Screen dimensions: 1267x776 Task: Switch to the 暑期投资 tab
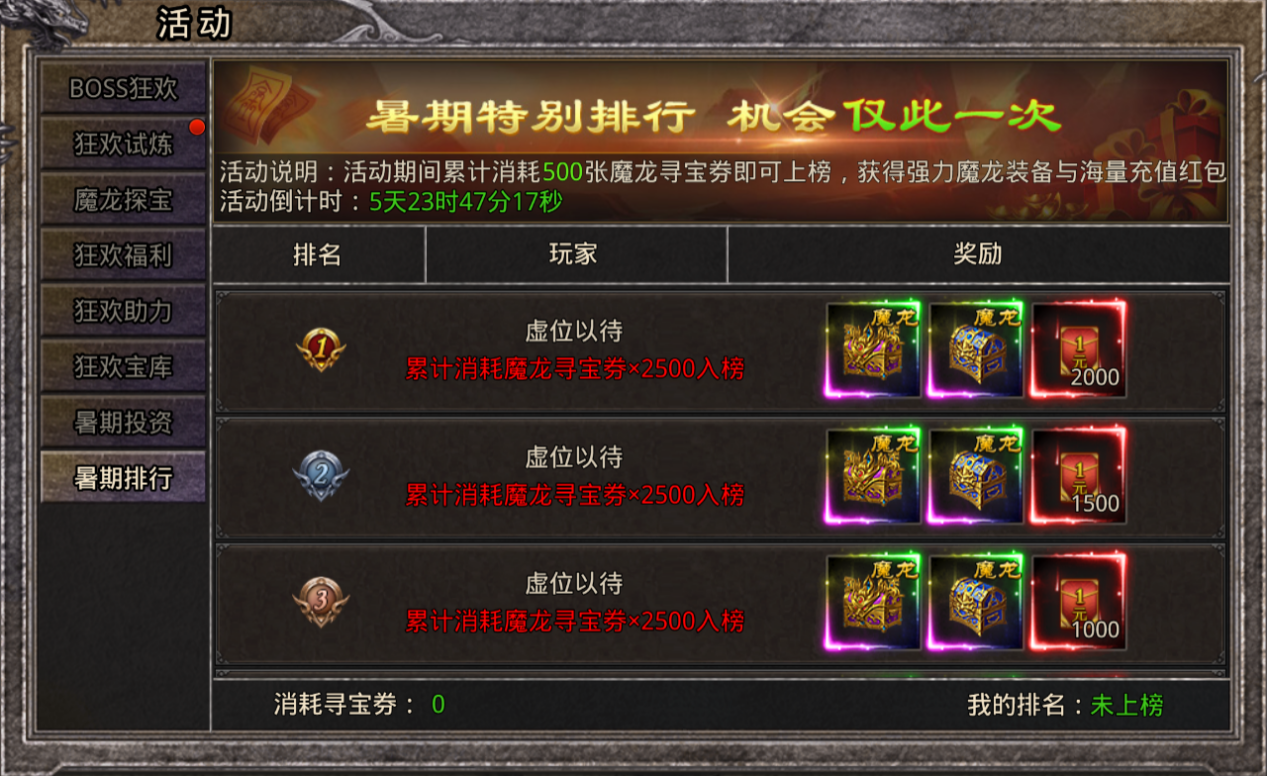123,423
